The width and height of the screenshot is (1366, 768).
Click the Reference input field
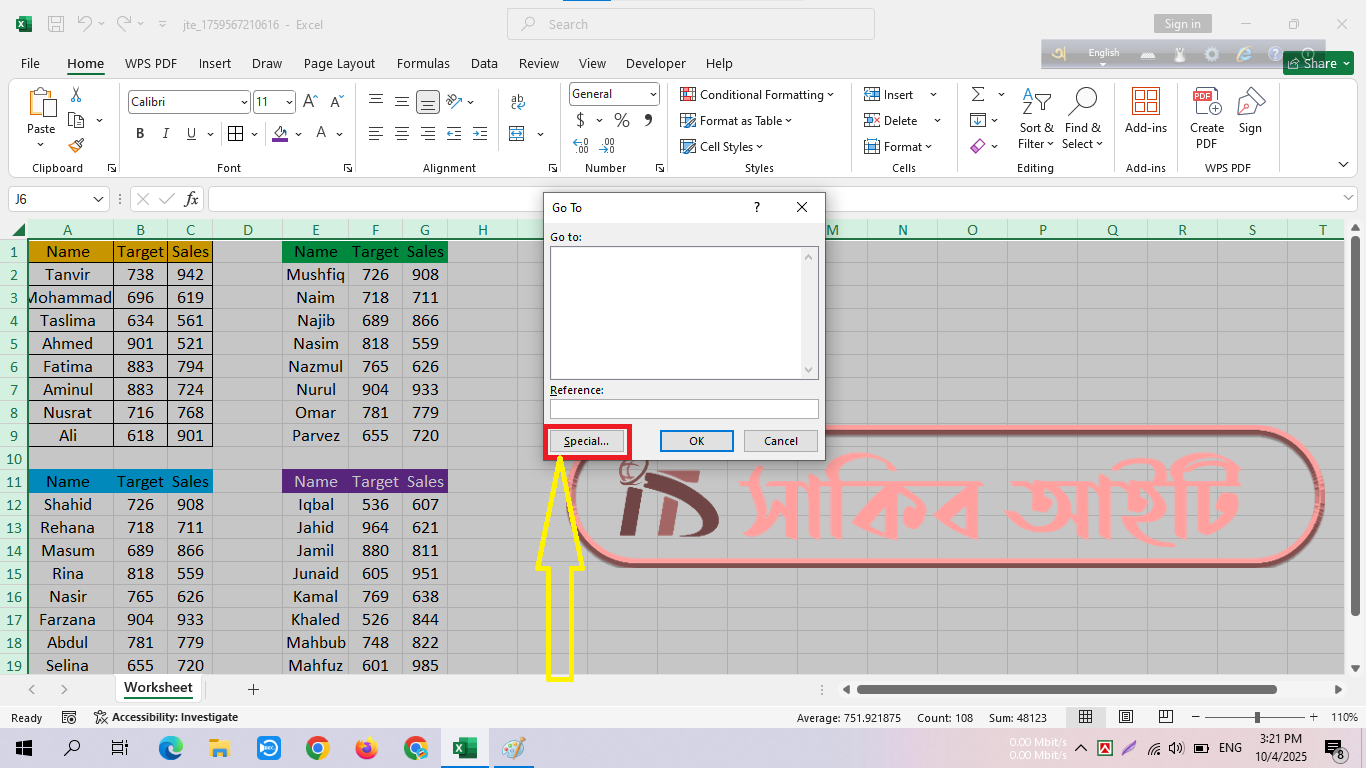coord(684,408)
